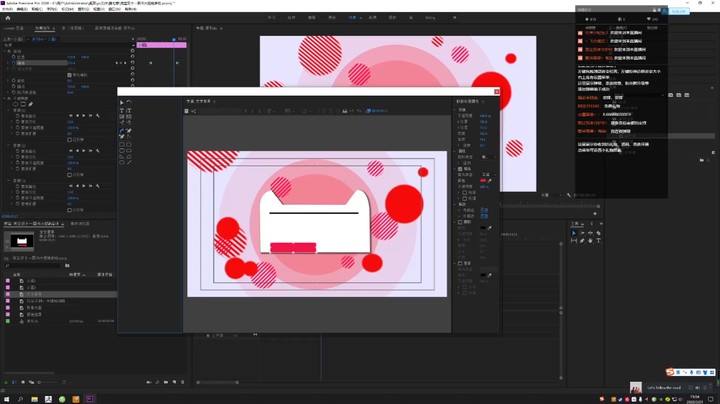Close the legacy title designer window
Screen dimensions: 720x404
pyautogui.click(x=496, y=92)
